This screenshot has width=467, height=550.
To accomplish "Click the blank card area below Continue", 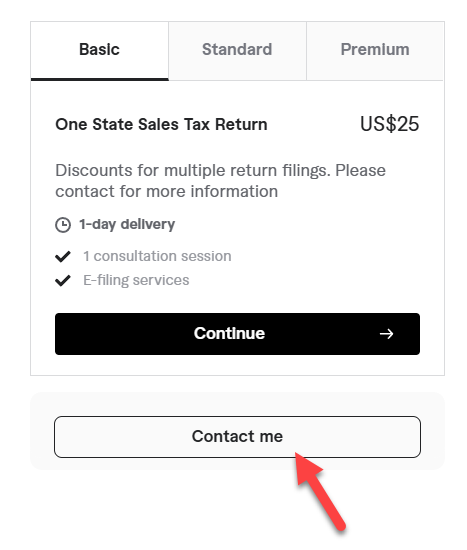I will tap(238, 365).
